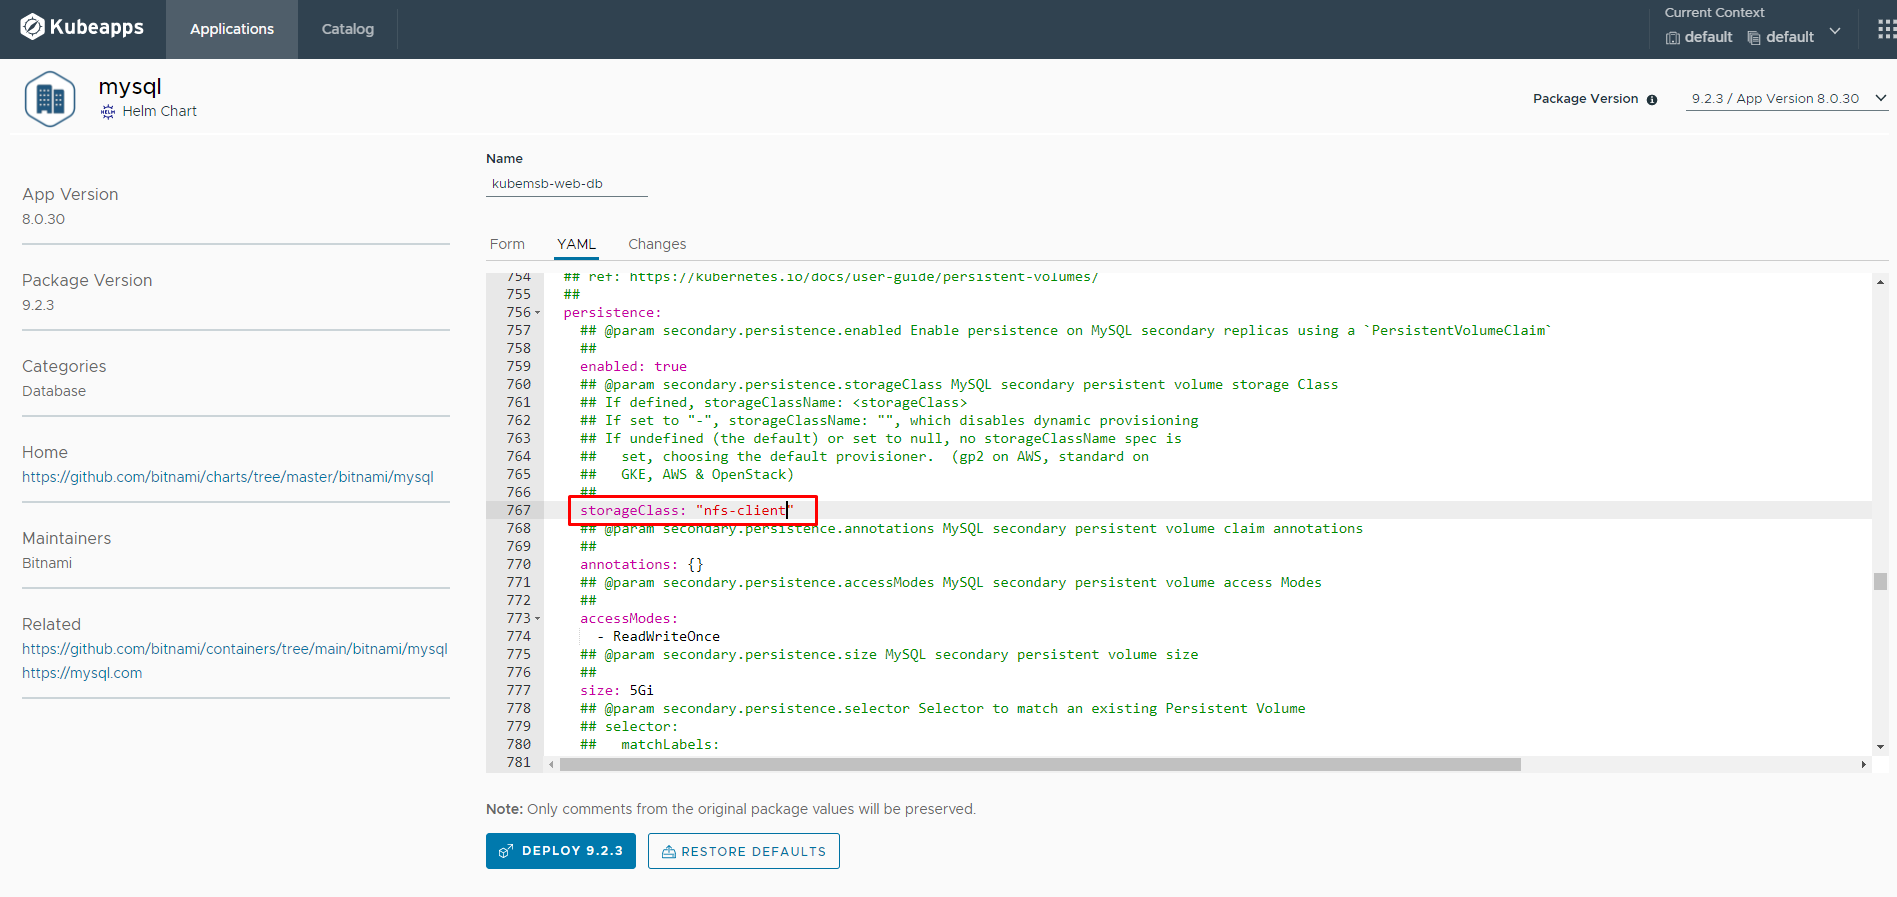1897x897 pixels.
Task: Click the scroll up arrow of editor
Action: (1880, 282)
